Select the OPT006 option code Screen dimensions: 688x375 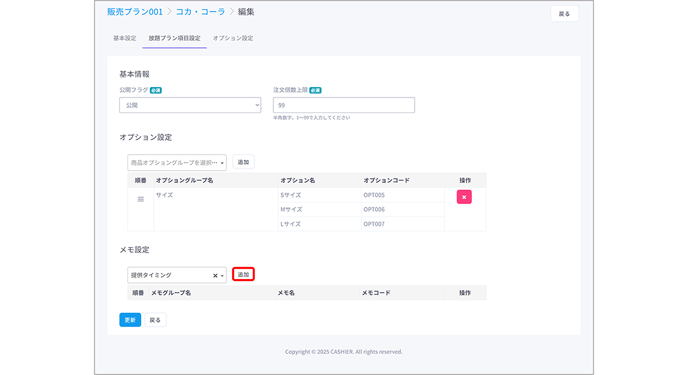(374, 210)
